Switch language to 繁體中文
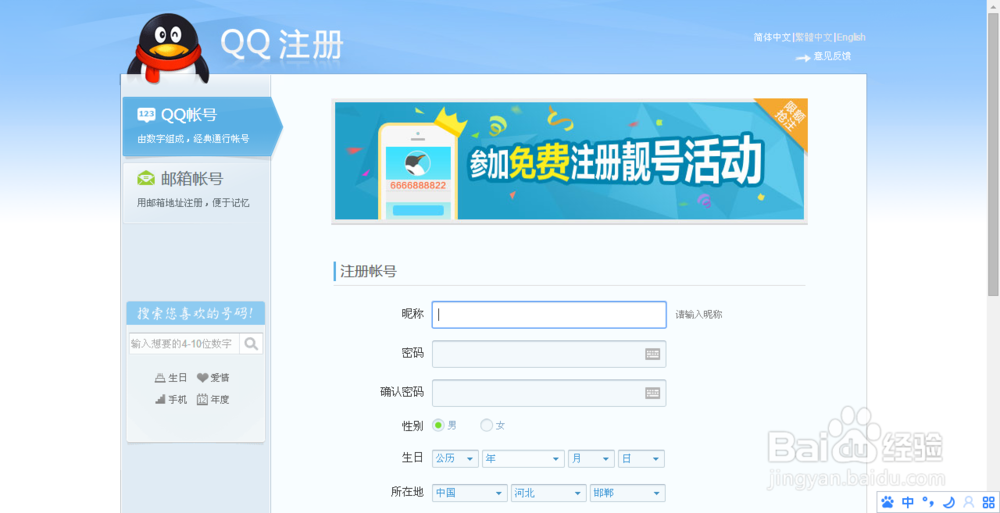Viewport: 1000px width, 513px height. pyautogui.click(x=814, y=38)
